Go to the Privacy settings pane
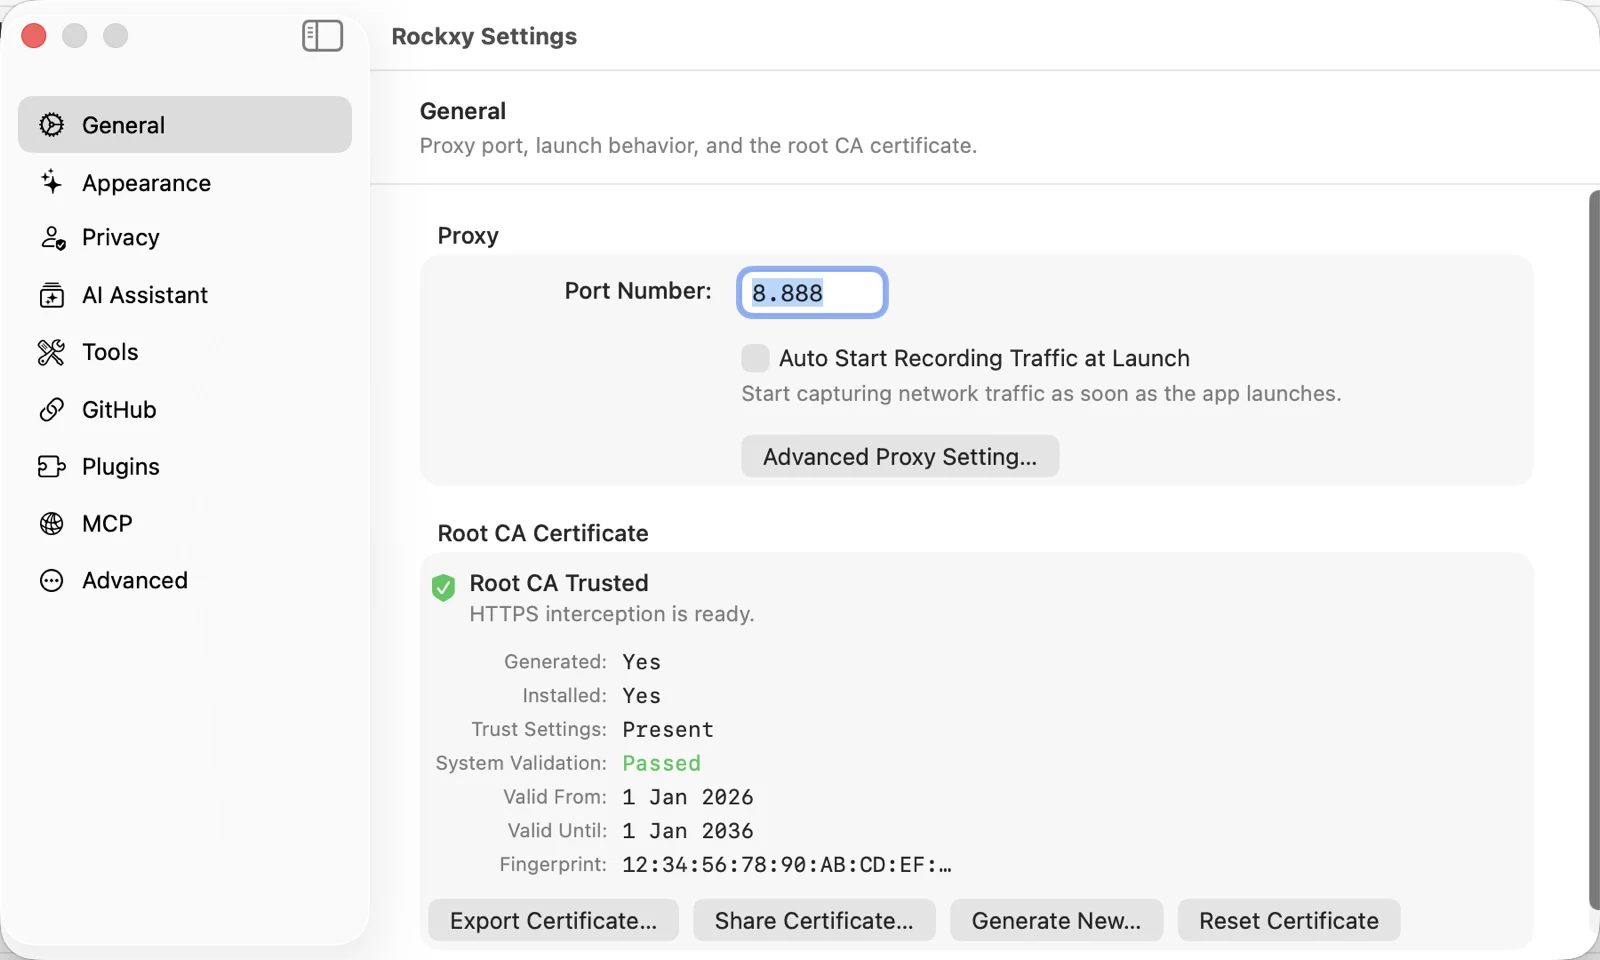Image resolution: width=1600 pixels, height=960 pixels. [x=185, y=238]
